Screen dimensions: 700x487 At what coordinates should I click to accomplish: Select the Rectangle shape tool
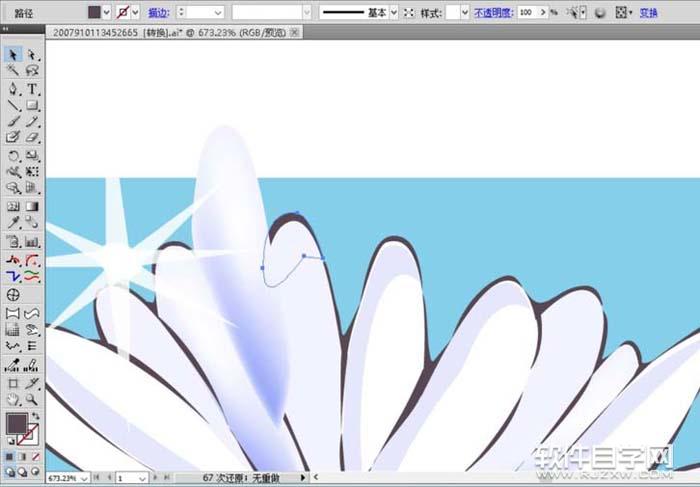tap(32, 105)
